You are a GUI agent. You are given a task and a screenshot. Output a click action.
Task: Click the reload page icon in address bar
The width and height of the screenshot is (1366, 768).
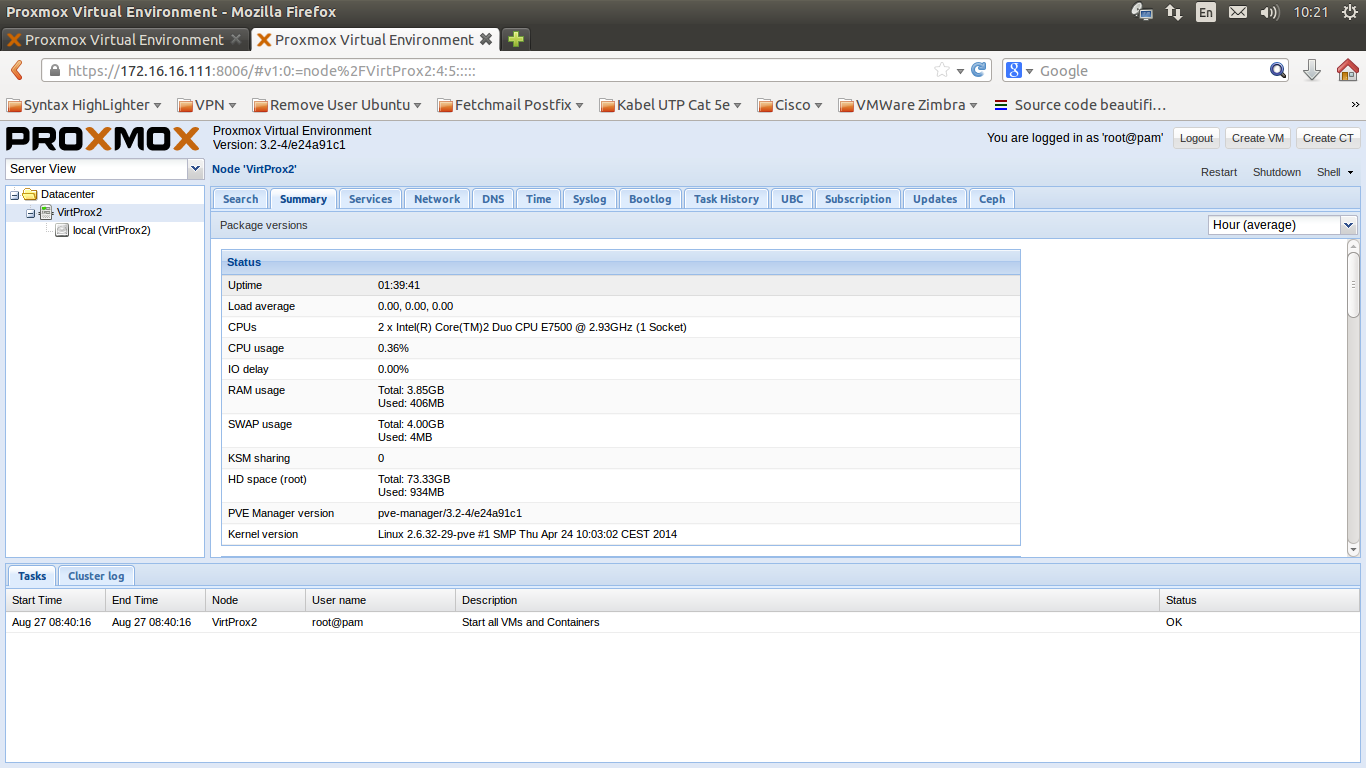(x=979, y=70)
